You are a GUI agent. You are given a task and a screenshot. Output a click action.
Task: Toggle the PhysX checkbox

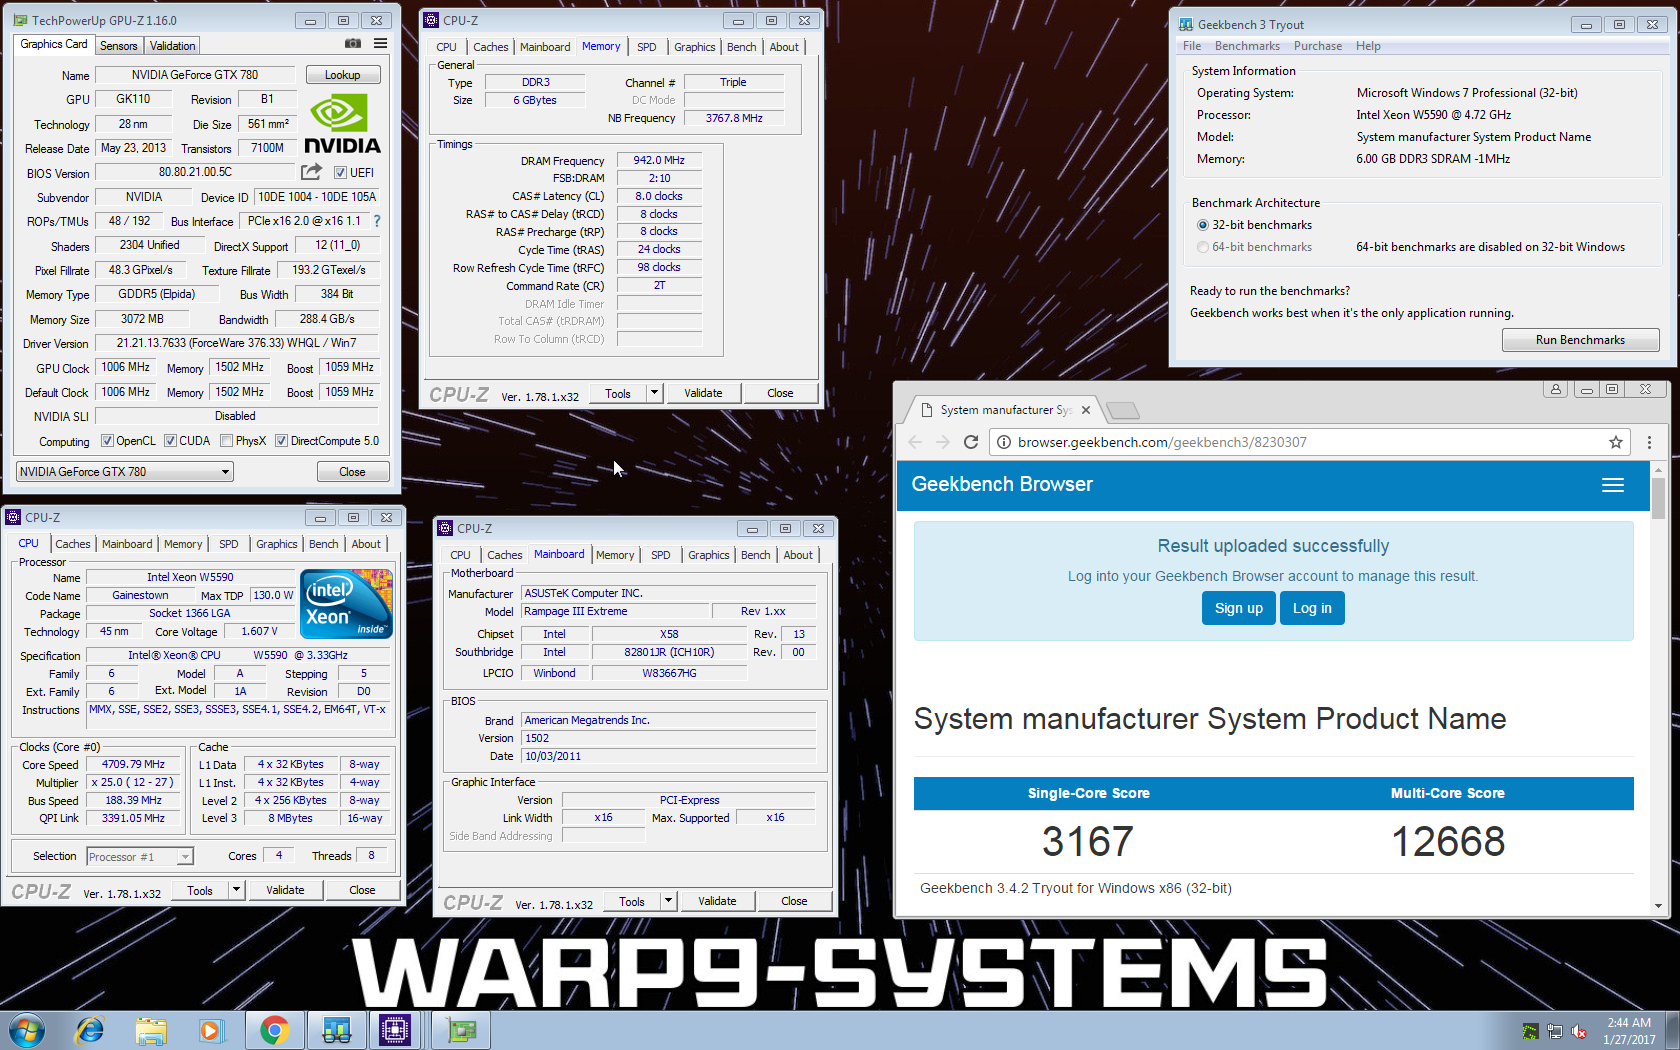(226, 441)
